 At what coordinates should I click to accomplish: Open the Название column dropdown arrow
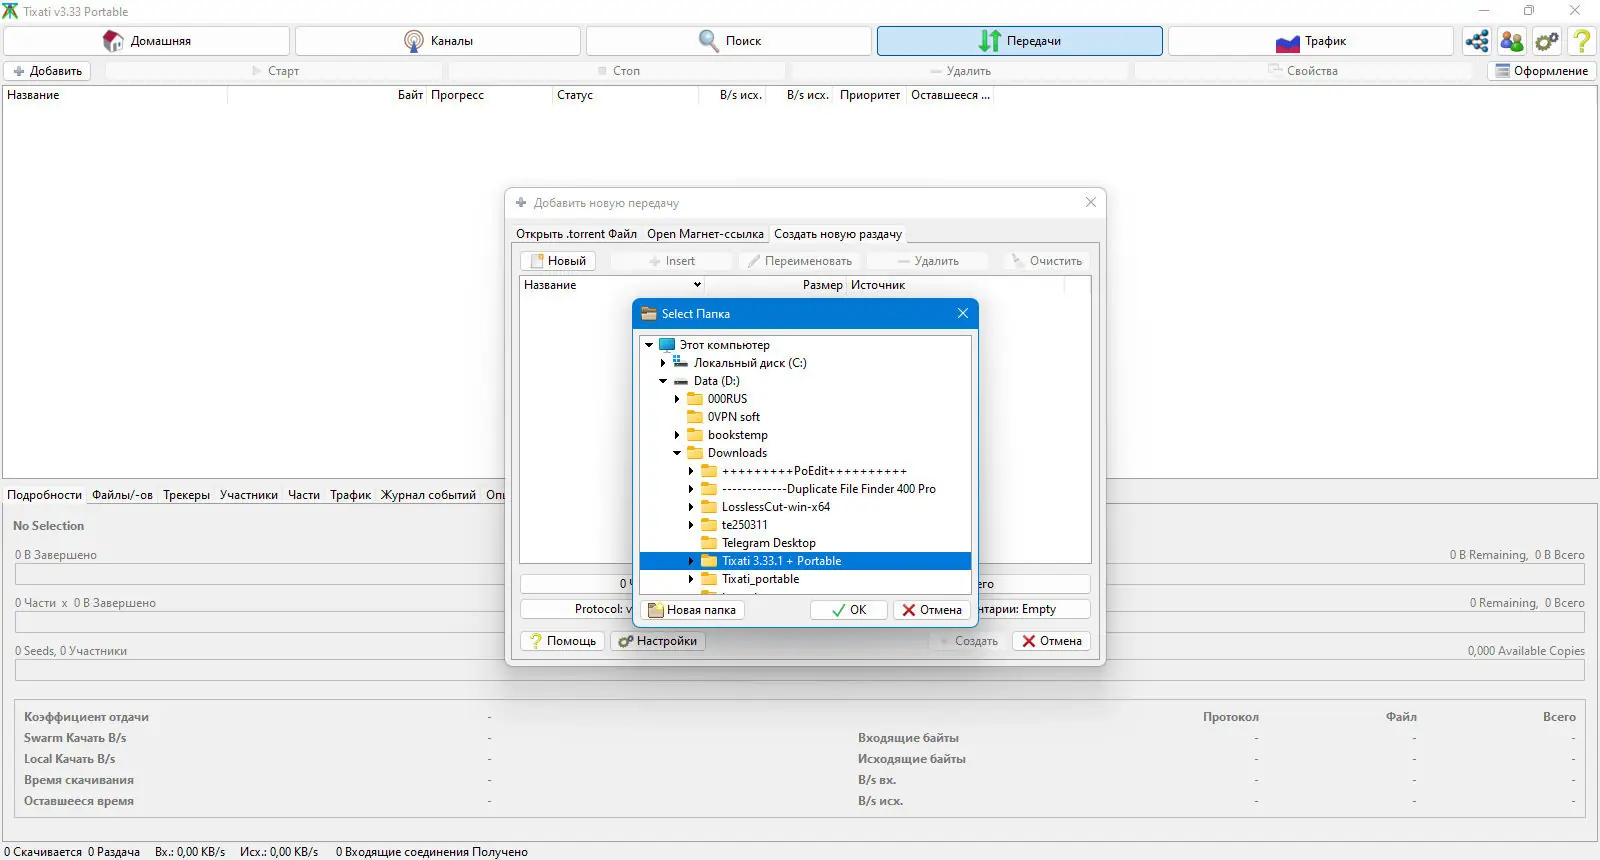pos(697,285)
